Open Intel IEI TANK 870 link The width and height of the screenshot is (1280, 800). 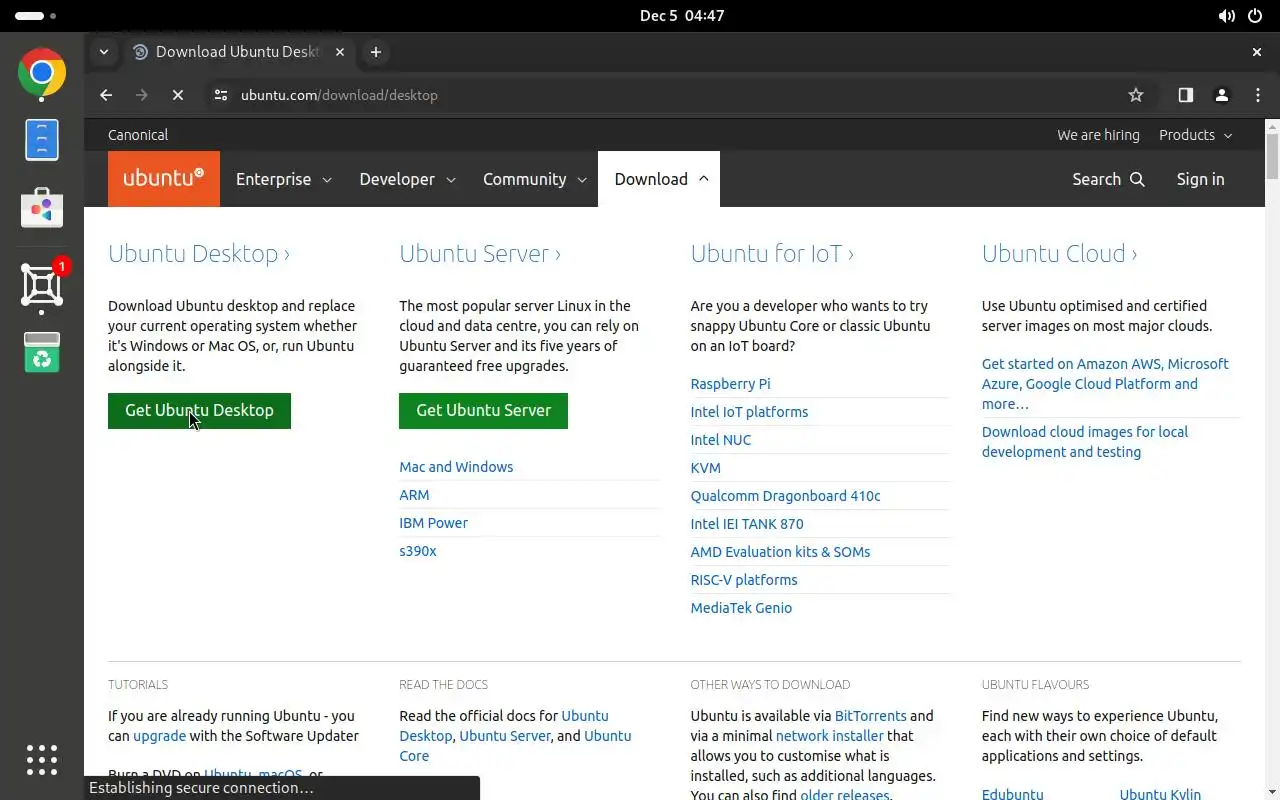tap(747, 524)
